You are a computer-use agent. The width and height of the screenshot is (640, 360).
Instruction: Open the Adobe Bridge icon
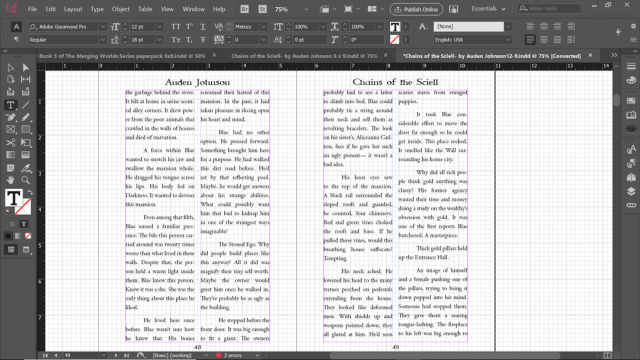pyautogui.click(x=244, y=9)
